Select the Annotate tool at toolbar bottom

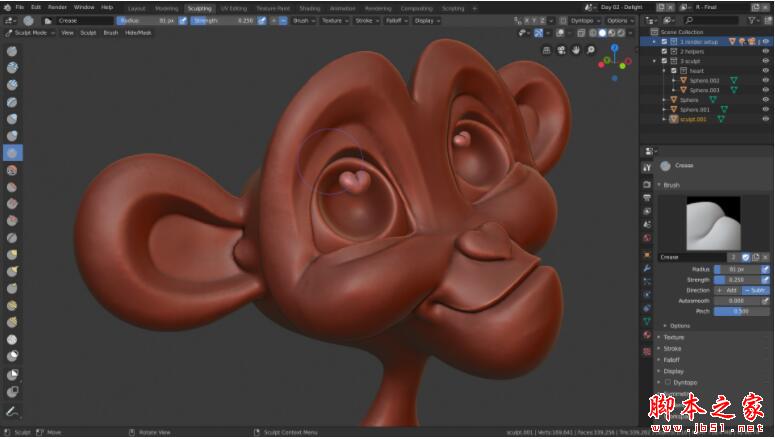point(13,410)
